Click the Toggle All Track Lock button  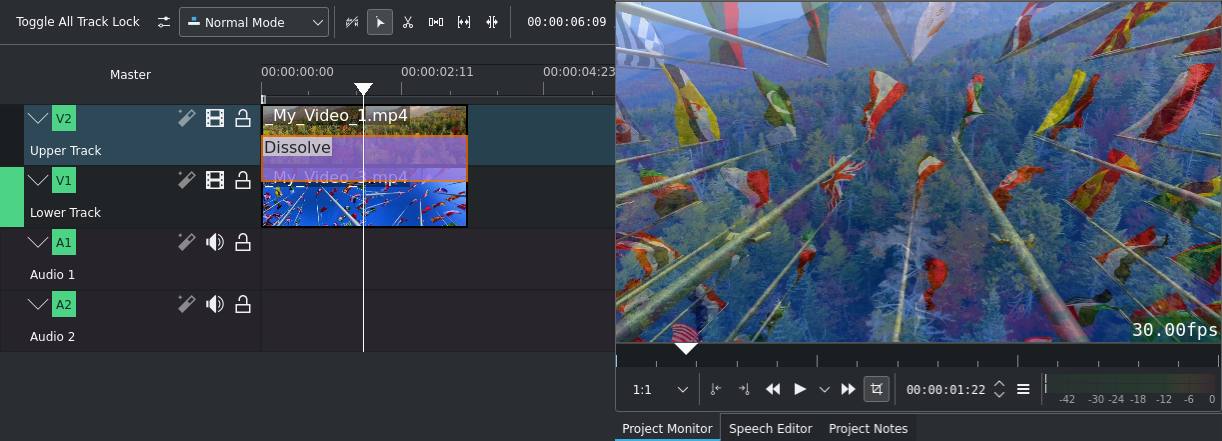coord(78,22)
